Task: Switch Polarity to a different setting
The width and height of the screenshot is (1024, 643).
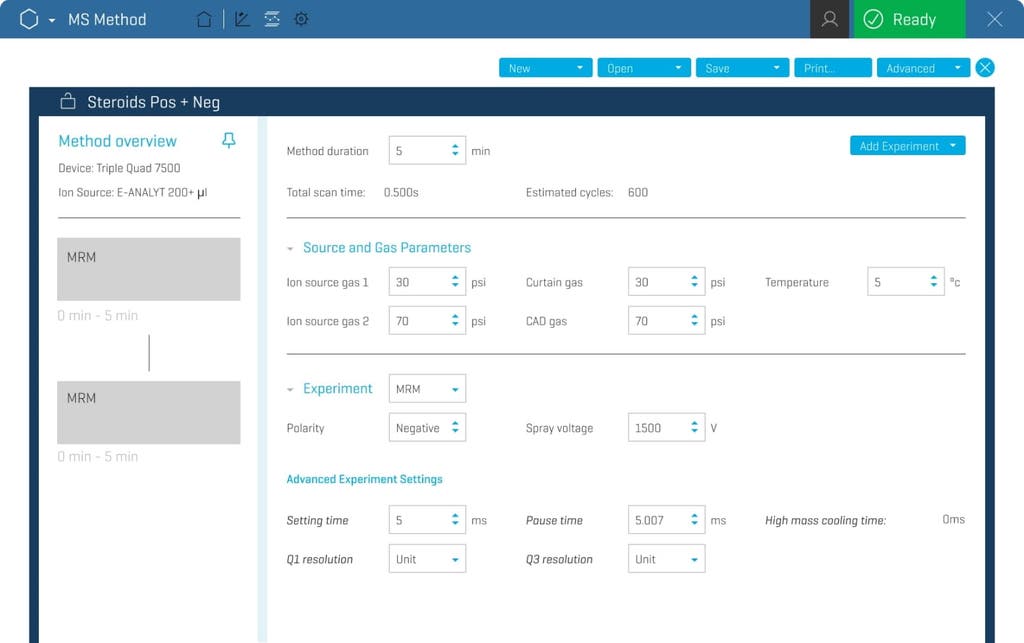Action: tap(427, 427)
